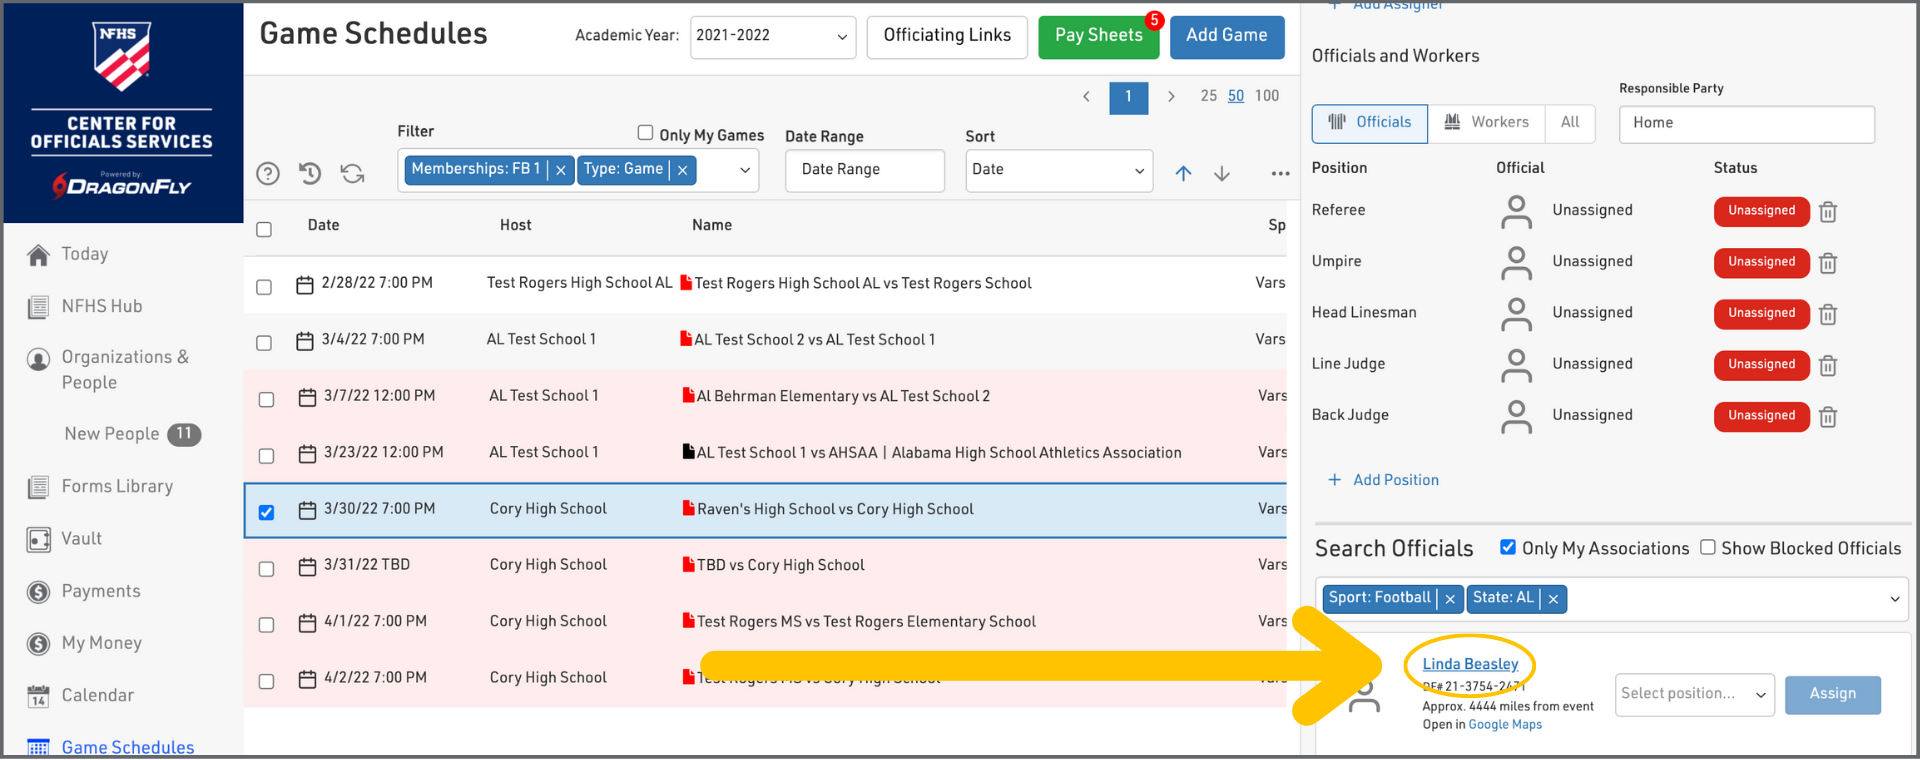This screenshot has width=1920, height=760.
Task: Click the Date Range input field
Action: [864, 170]
